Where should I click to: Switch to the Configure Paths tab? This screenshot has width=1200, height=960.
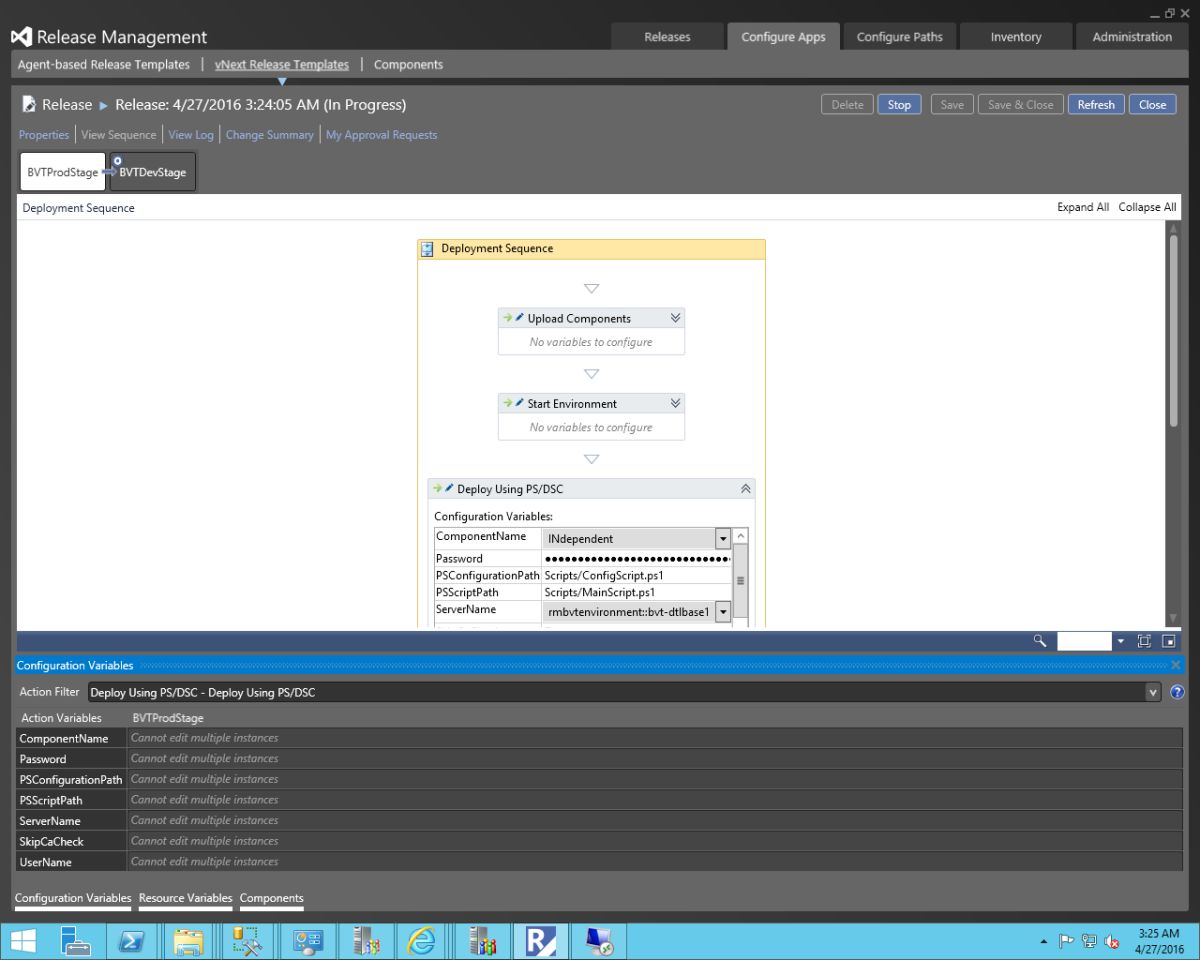900,37
